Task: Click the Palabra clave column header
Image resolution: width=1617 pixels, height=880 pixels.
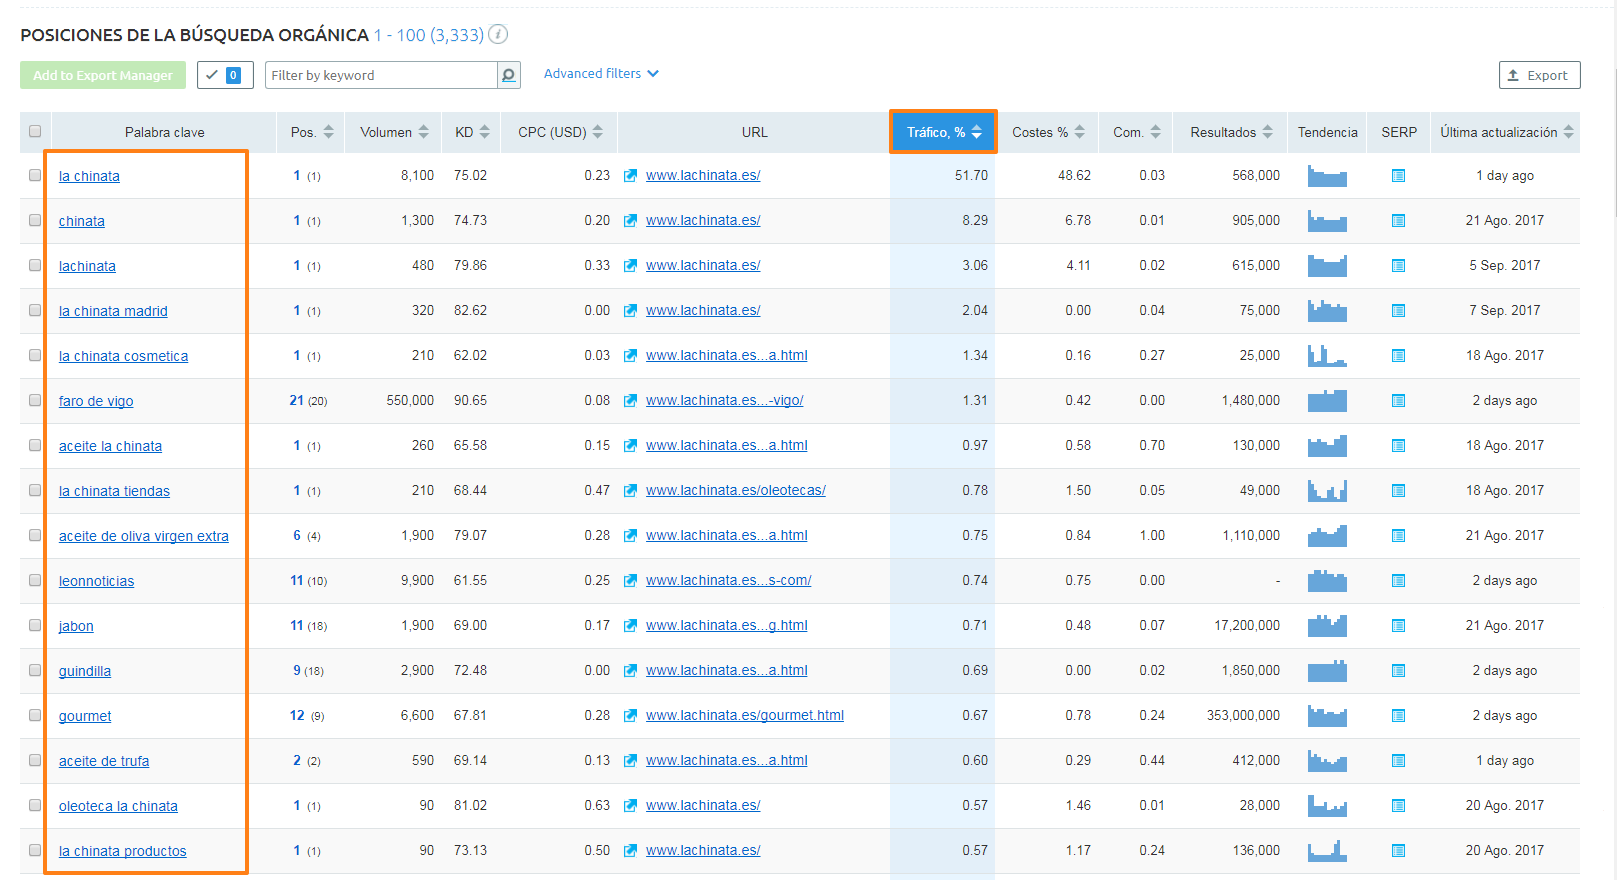Action: [164, 132]
